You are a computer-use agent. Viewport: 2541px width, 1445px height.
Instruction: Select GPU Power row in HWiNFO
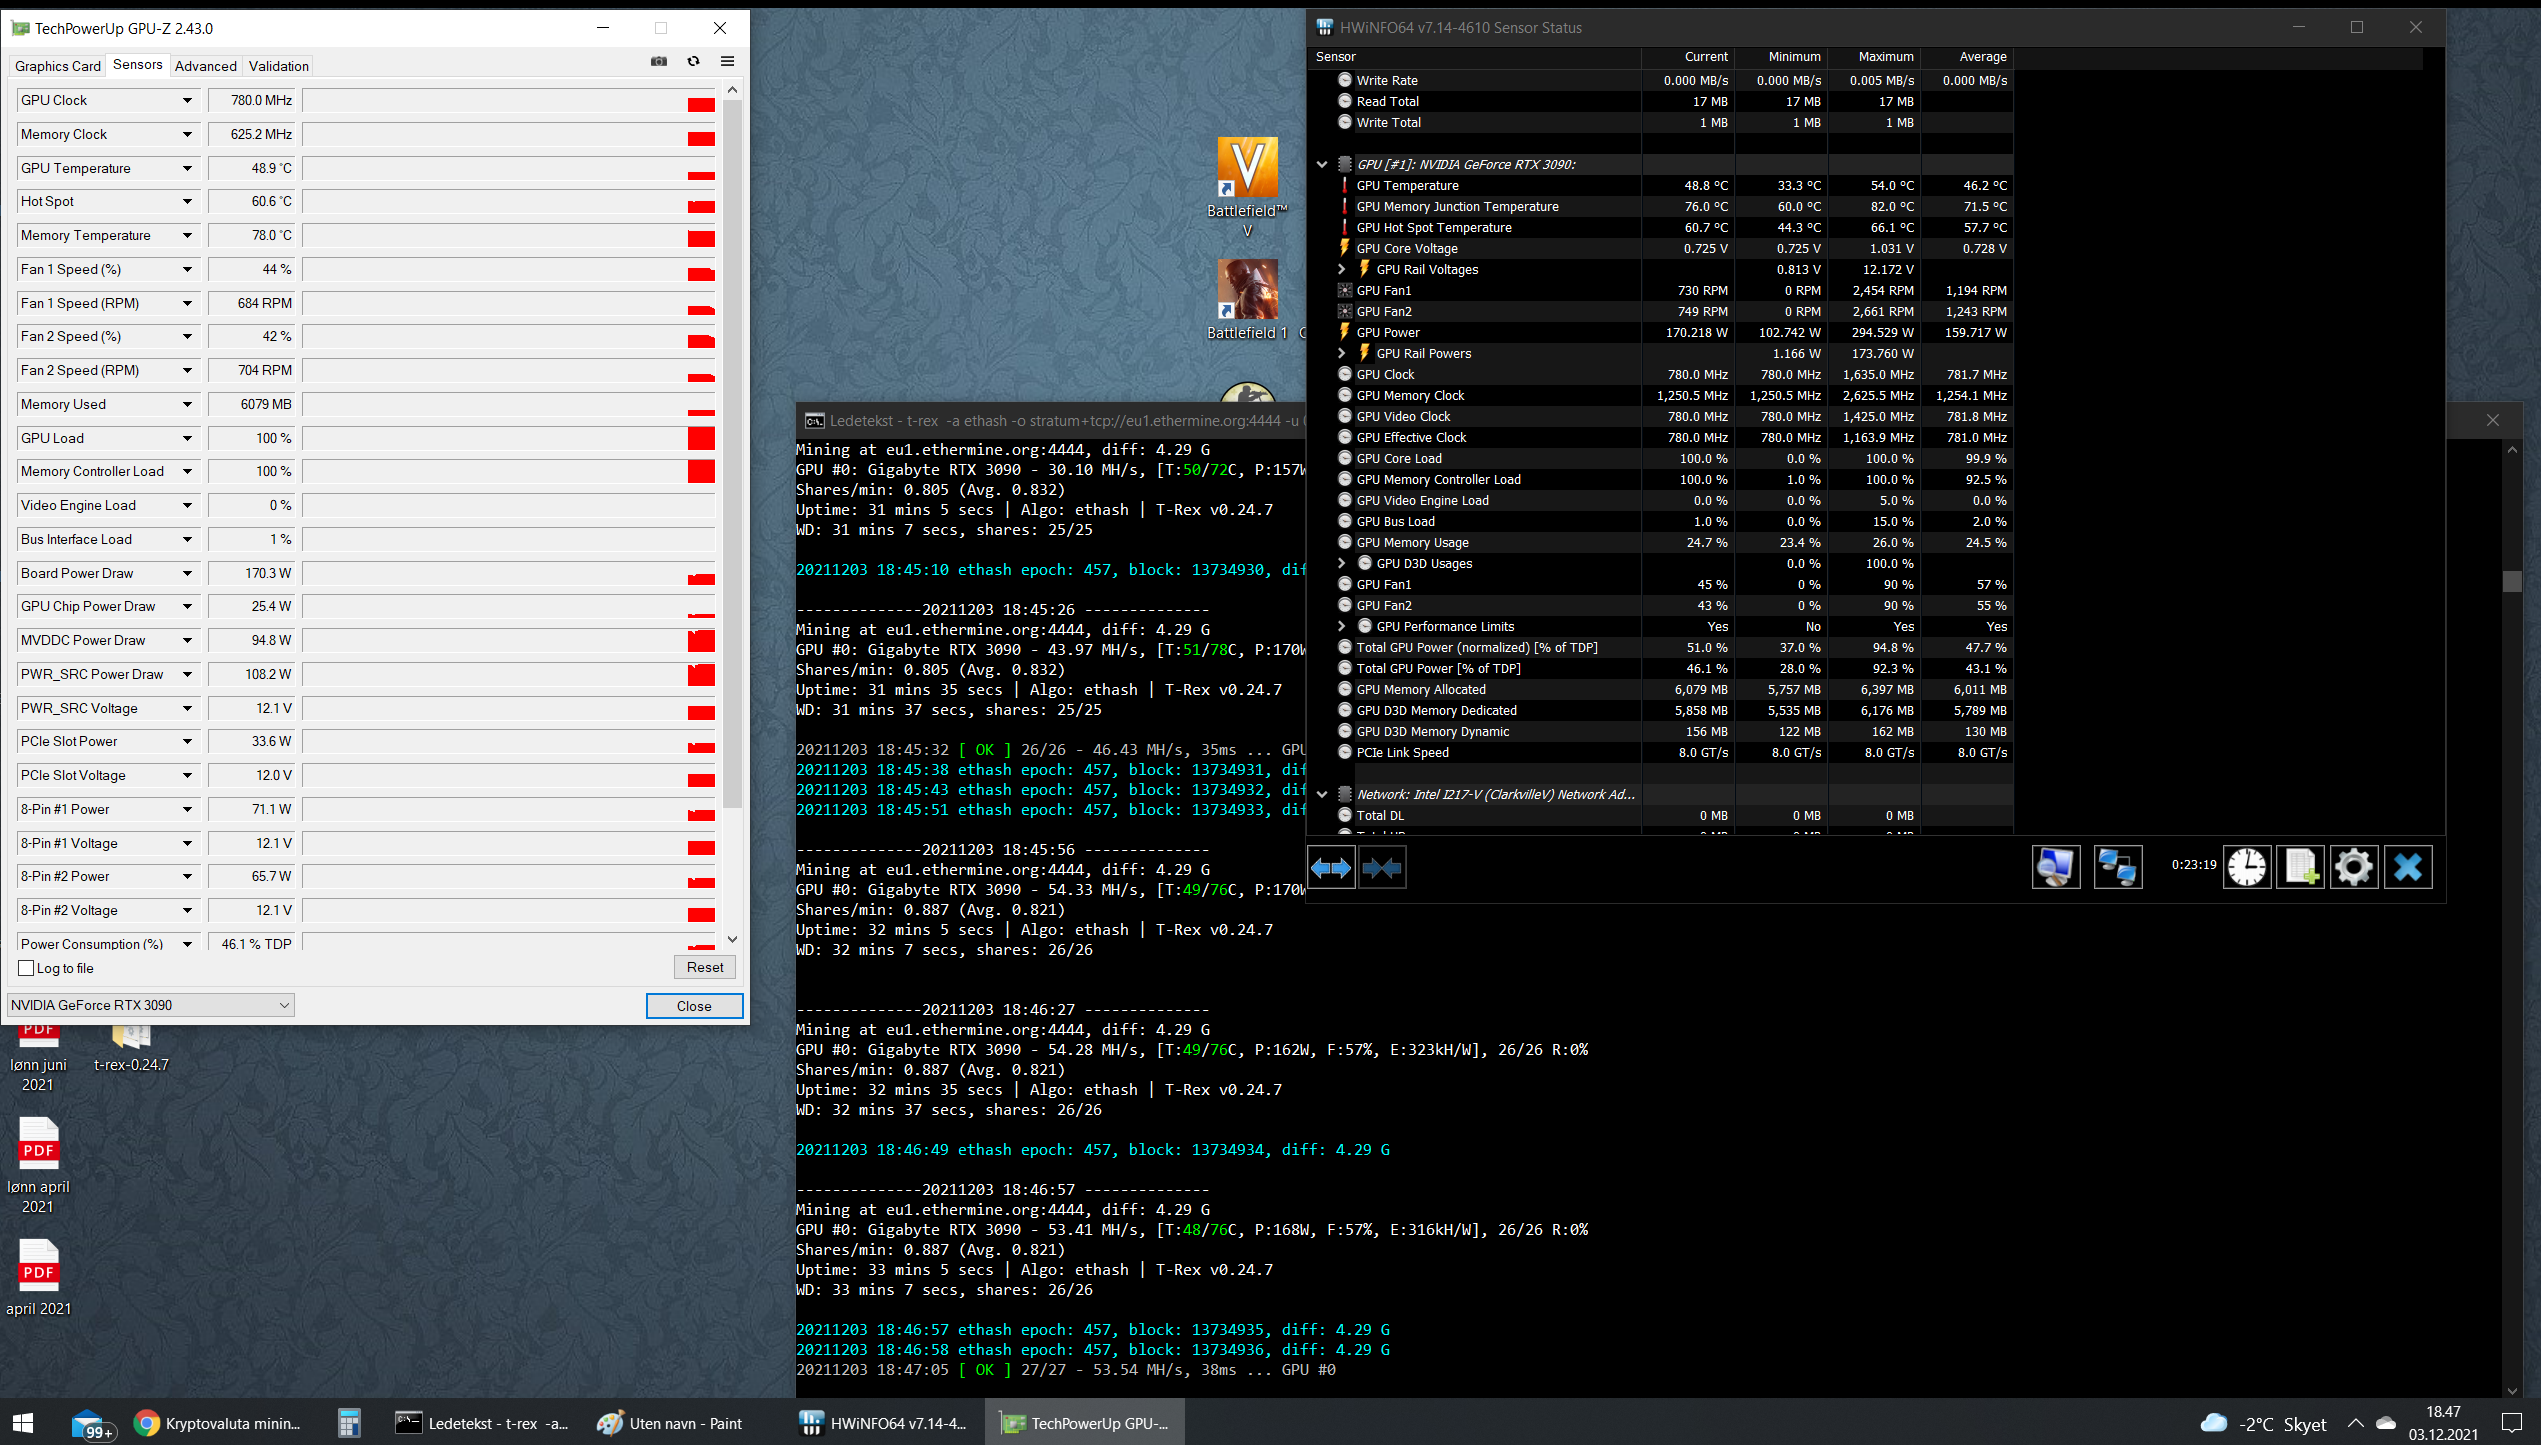[x=1661, y=332]
